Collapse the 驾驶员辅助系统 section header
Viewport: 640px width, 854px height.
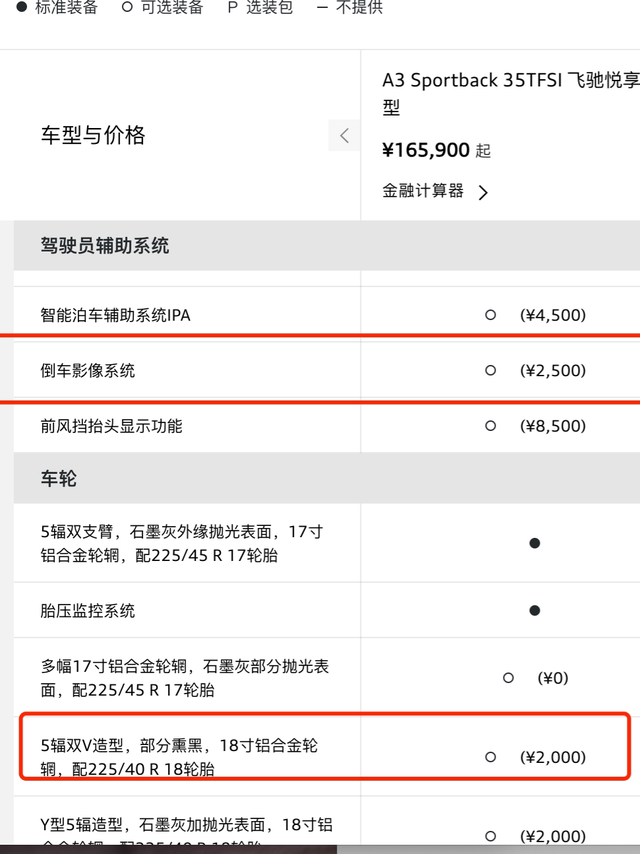(105, 246)
